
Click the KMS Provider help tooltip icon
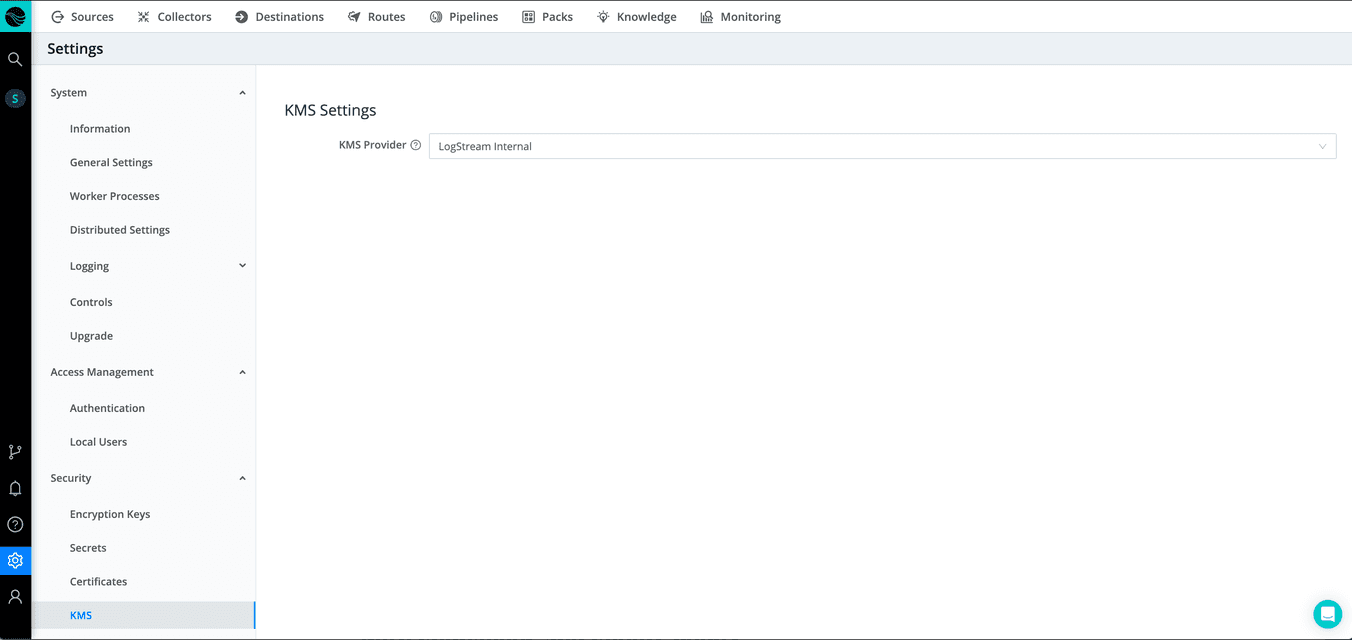coord(416,145)
